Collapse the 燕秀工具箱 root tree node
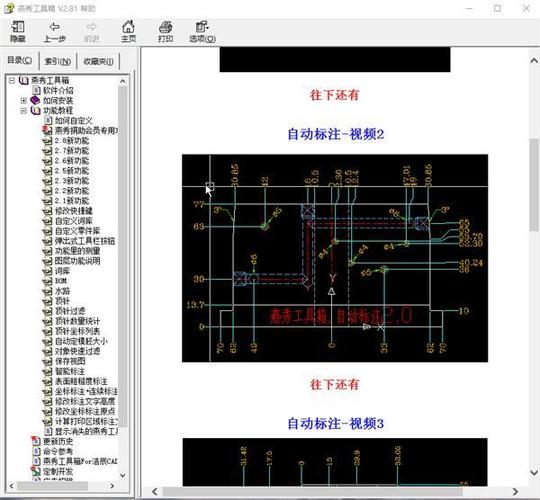Screen dimensions: 540x500 click(x=12, y=81)
